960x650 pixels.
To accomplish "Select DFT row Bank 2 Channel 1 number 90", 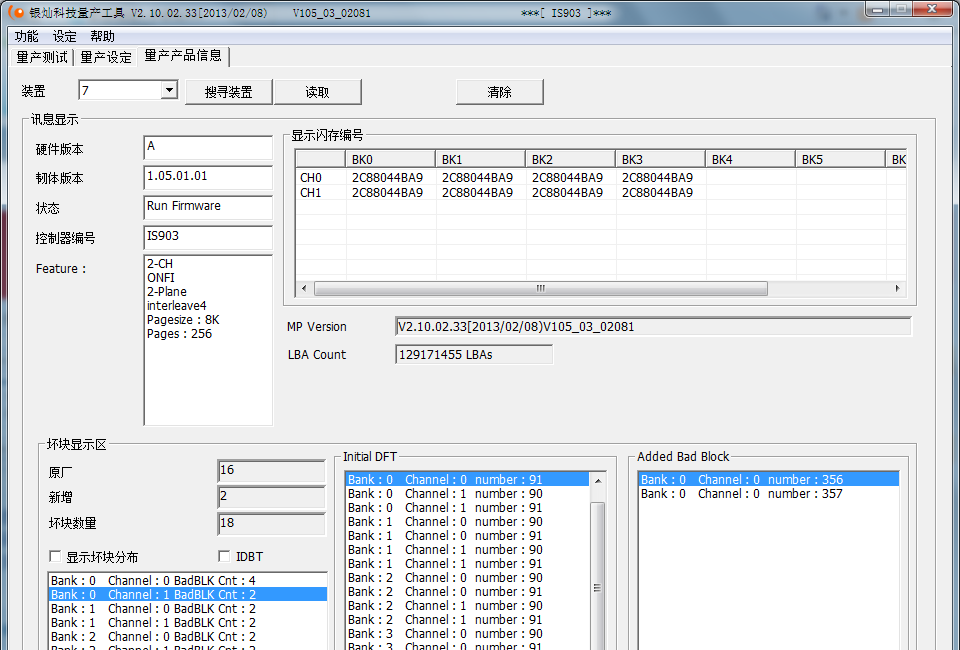I will [467, 605].
